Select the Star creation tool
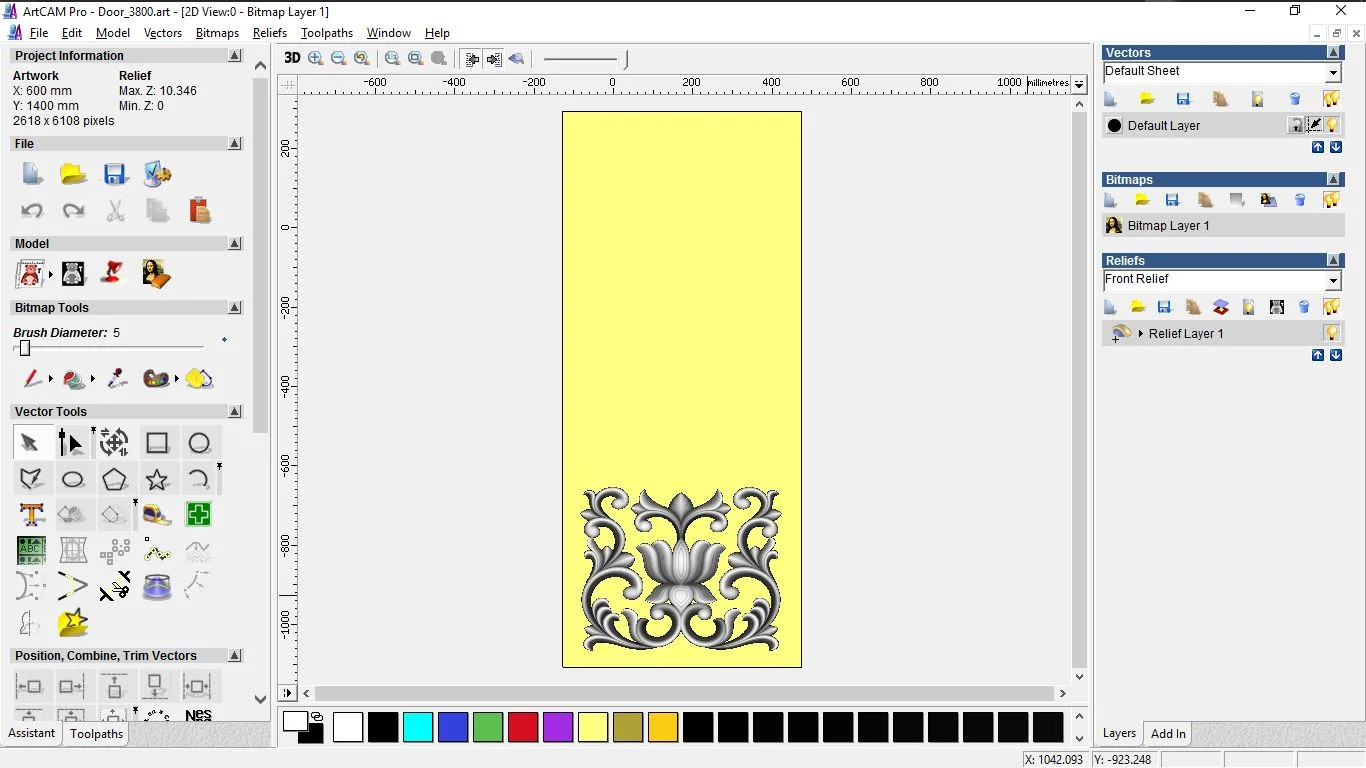 pyautogui.click(x=157, y=479)
